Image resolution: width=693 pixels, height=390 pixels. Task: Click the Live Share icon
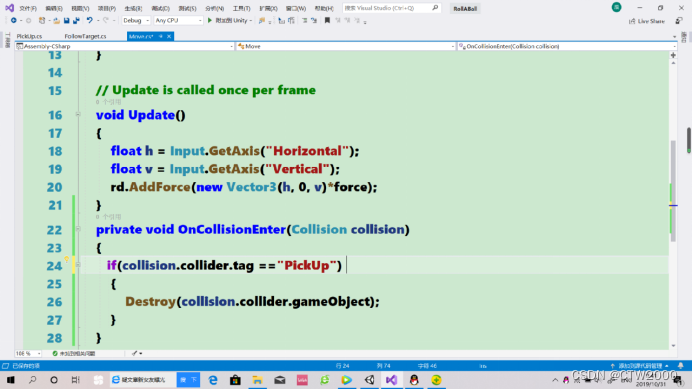click(632, 21)
